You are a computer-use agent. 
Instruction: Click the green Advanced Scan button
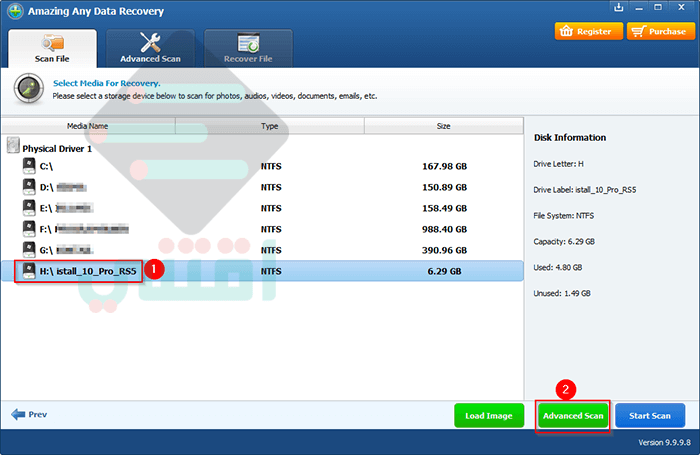[573, 416]
